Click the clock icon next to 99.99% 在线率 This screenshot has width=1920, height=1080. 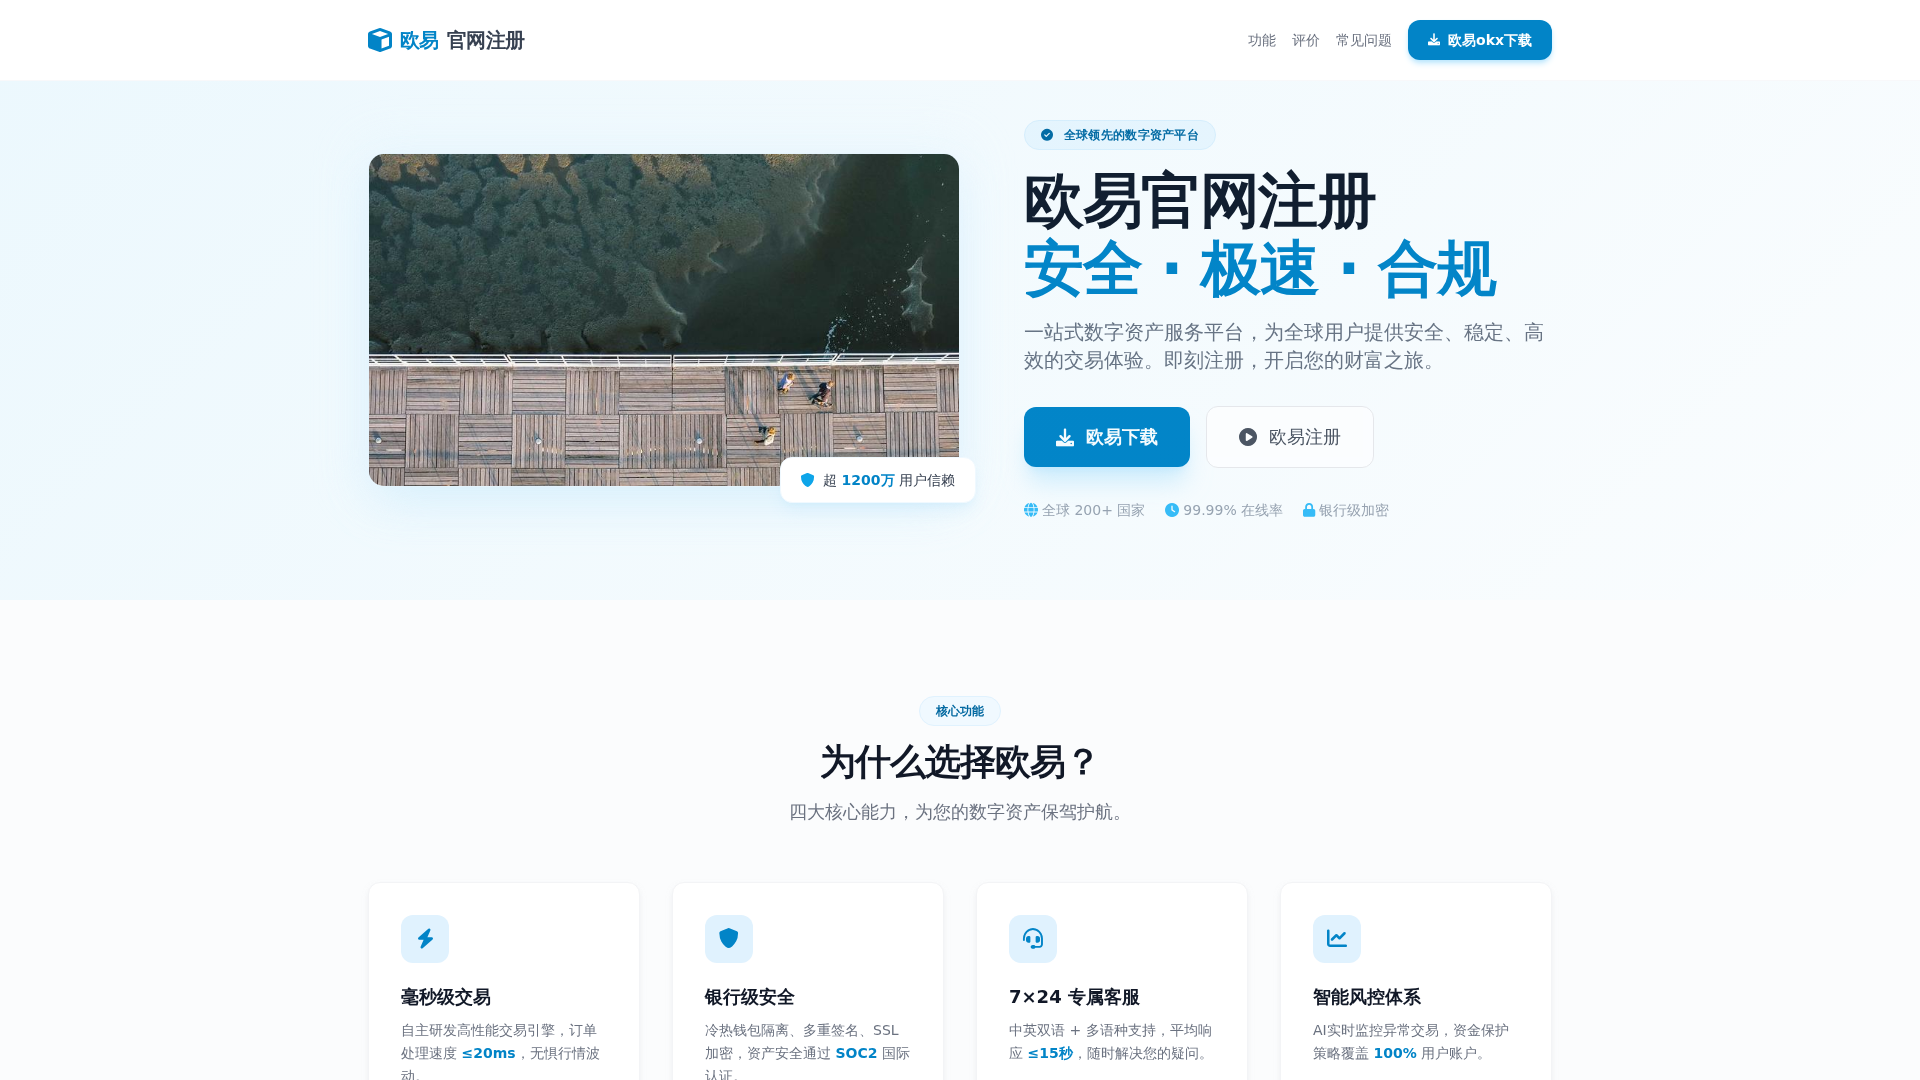tap(1172, 510)
